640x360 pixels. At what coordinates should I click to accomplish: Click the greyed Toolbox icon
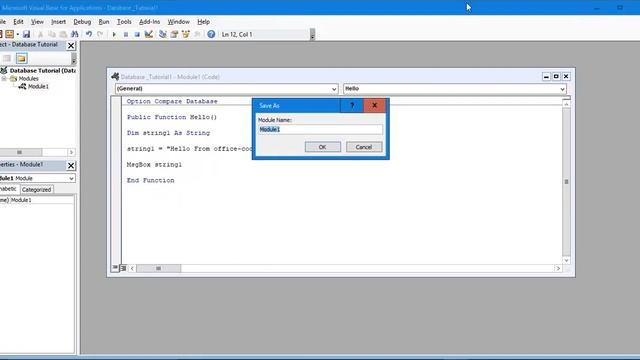[197, 34]
